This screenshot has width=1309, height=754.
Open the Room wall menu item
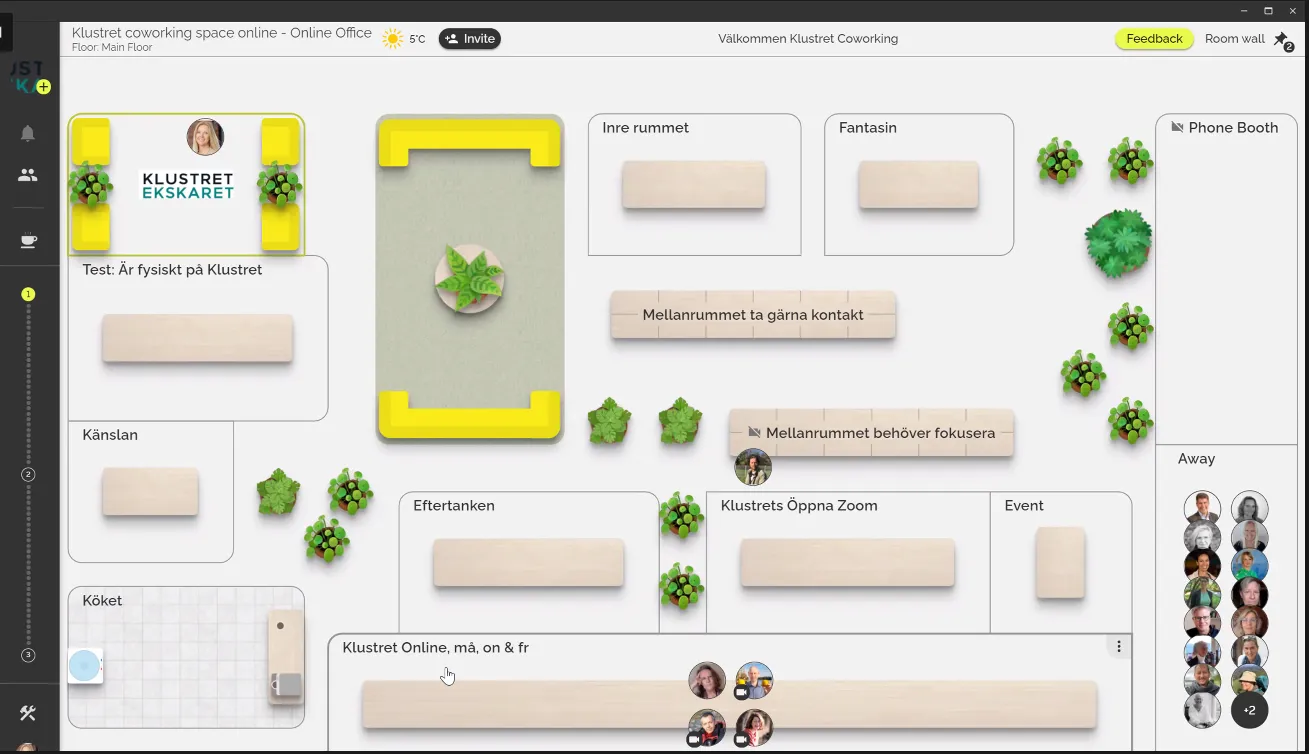(1235, 38)
